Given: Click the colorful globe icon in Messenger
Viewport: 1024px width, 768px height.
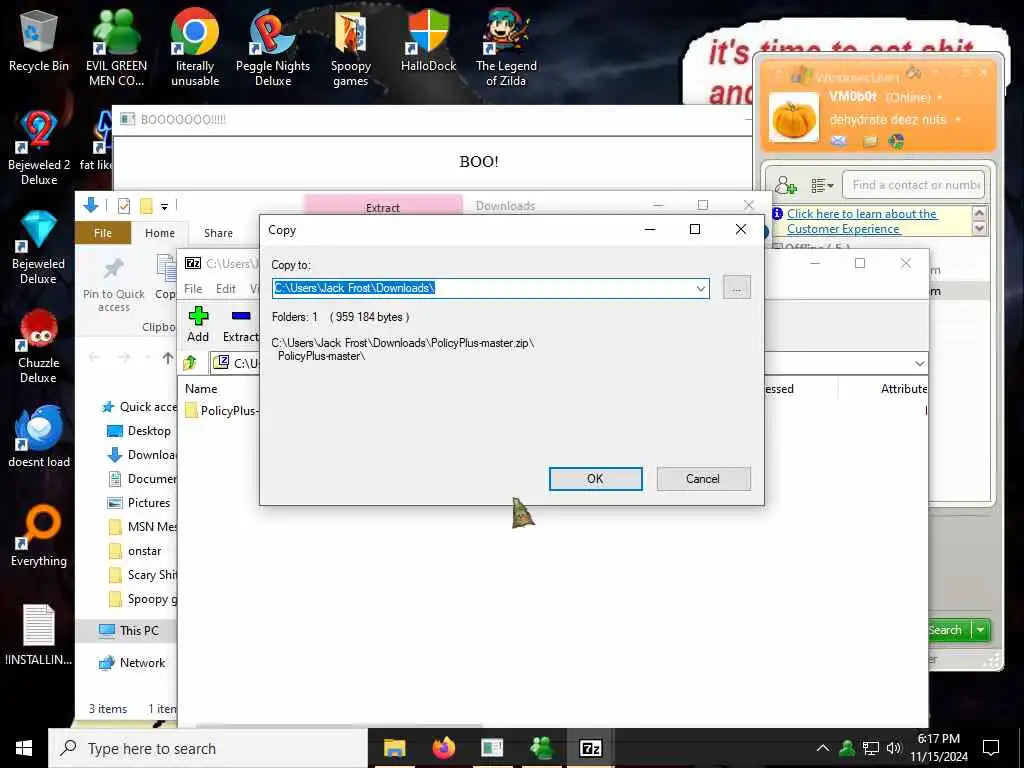Looking at the screenshot, I should 896,141.
